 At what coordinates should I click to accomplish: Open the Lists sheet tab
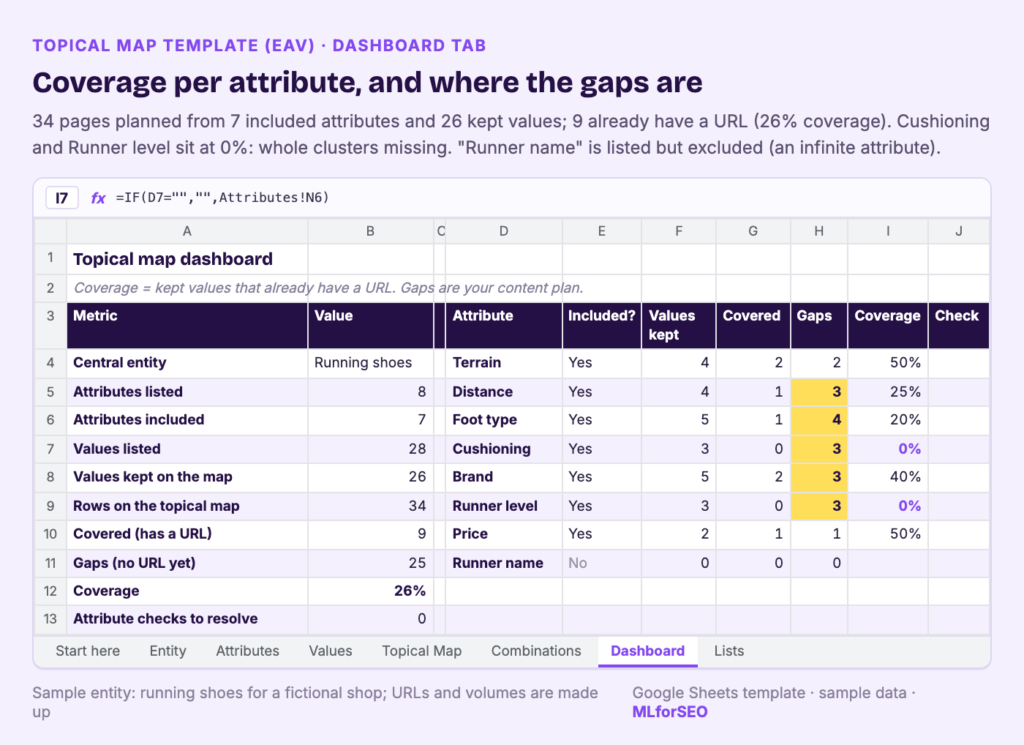[729, 651]
